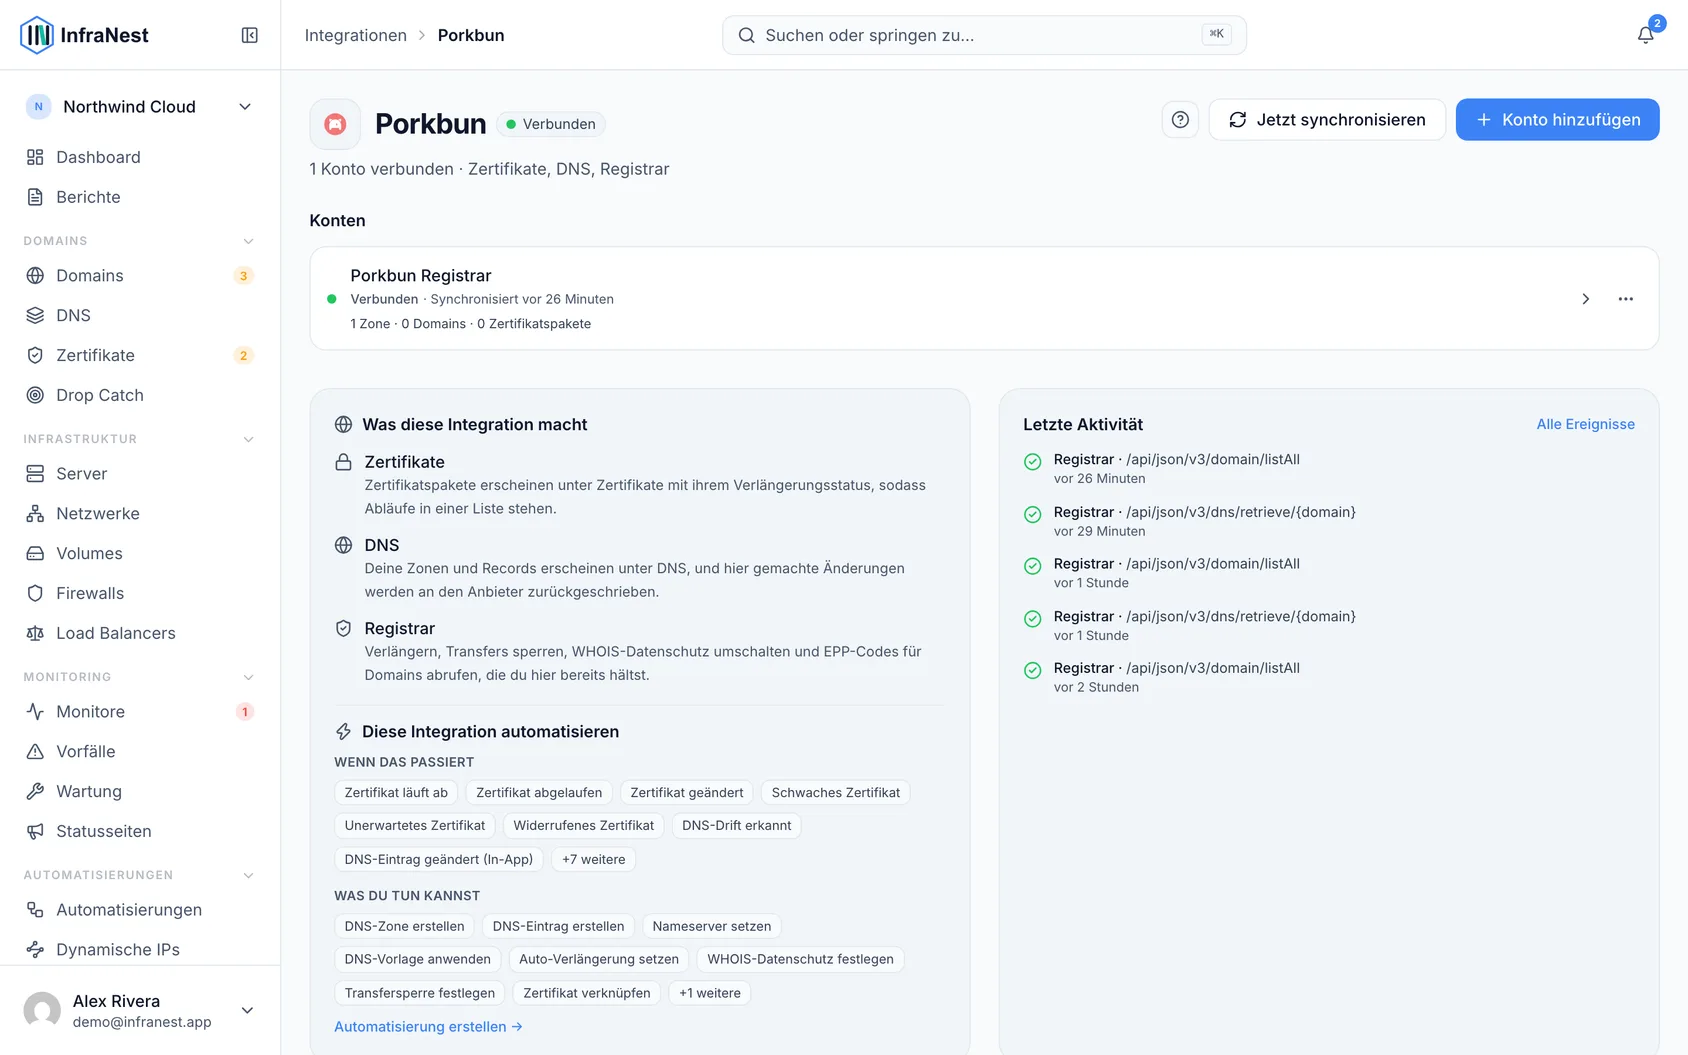Select the WHOIS-Datenschutz festlegen action chip
The image size is (1688, 1055).
click(x=801, y=960)
